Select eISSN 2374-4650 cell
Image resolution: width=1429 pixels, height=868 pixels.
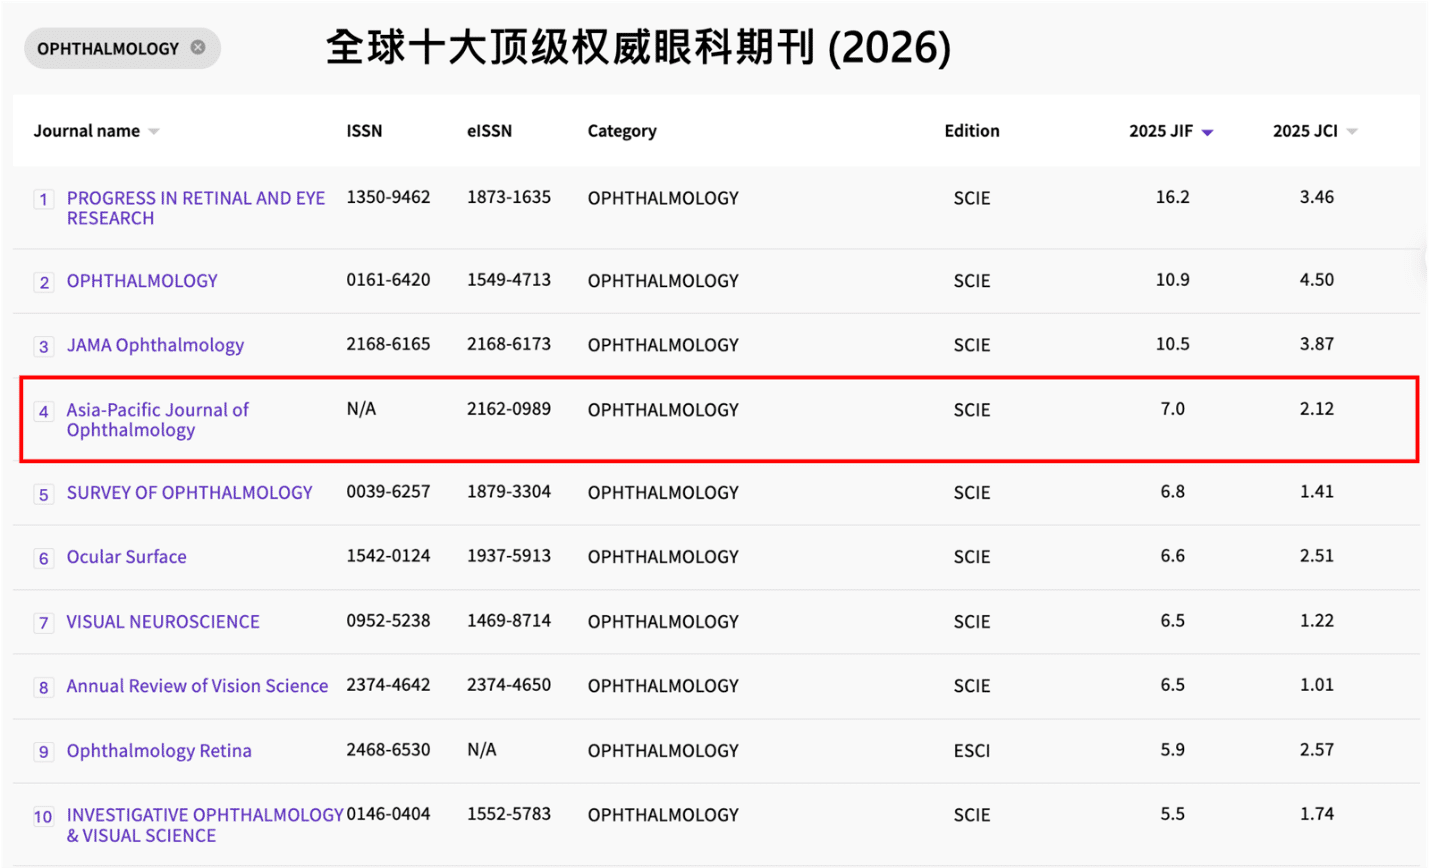pos(509,685)
